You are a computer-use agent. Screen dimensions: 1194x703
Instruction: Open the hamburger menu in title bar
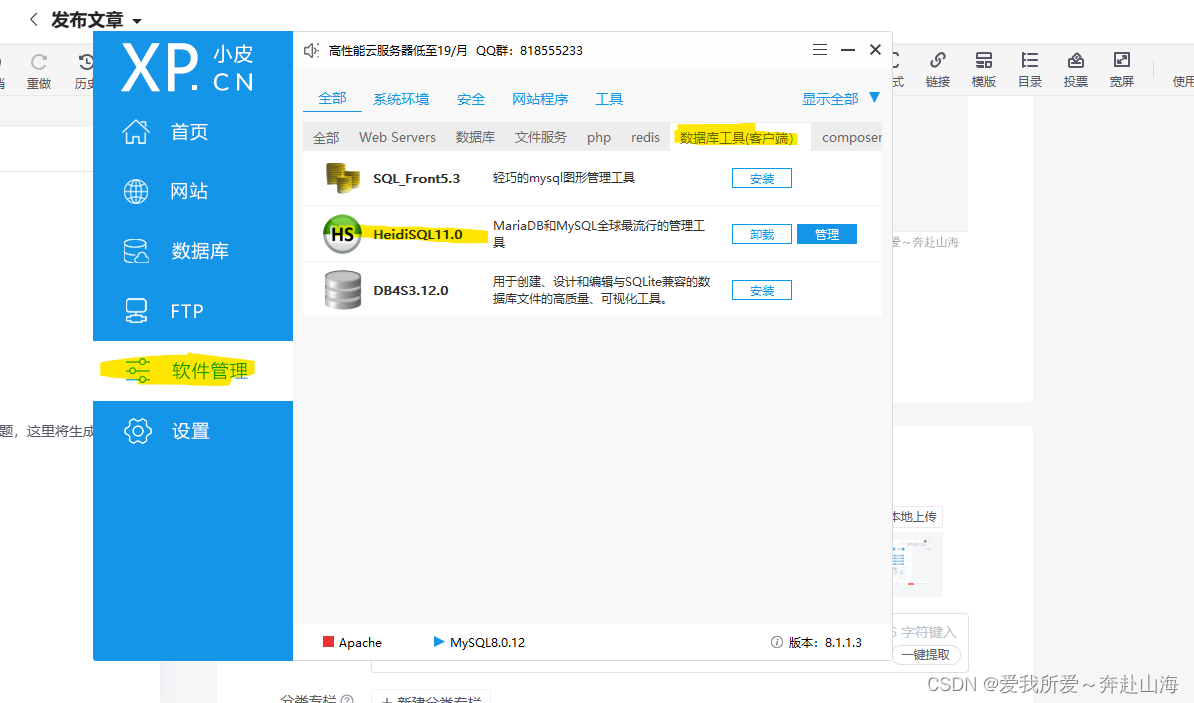tap(819, 50)
